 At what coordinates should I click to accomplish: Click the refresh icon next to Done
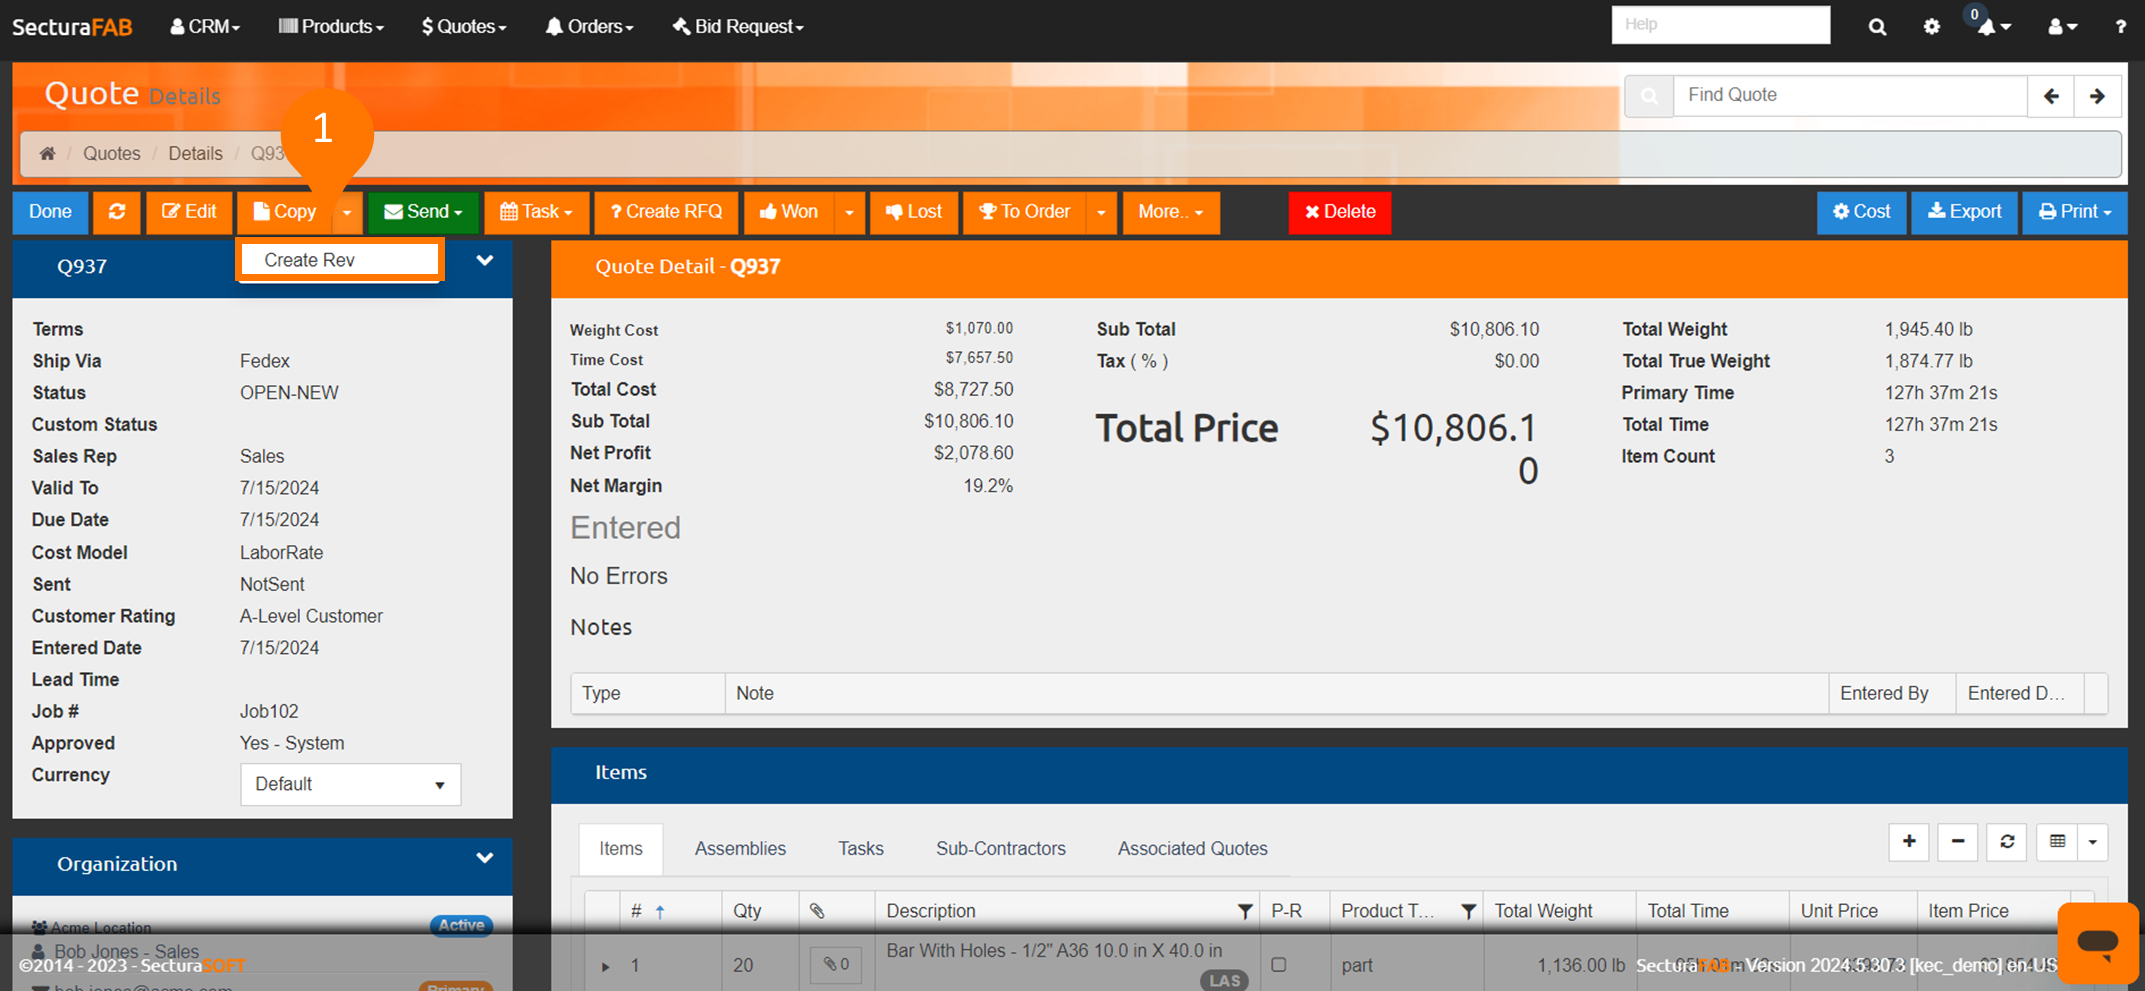coord(117,212)
